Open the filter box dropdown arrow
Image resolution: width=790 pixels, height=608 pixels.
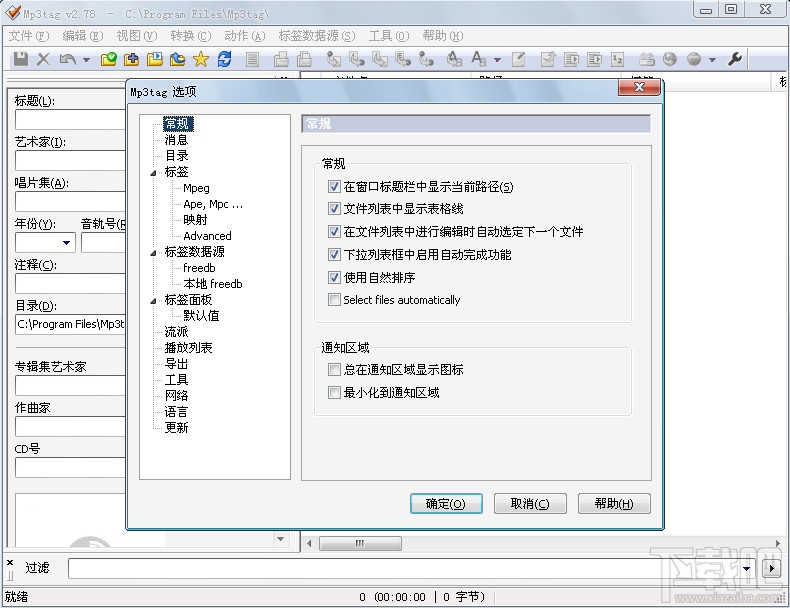[x=746, y=569]
